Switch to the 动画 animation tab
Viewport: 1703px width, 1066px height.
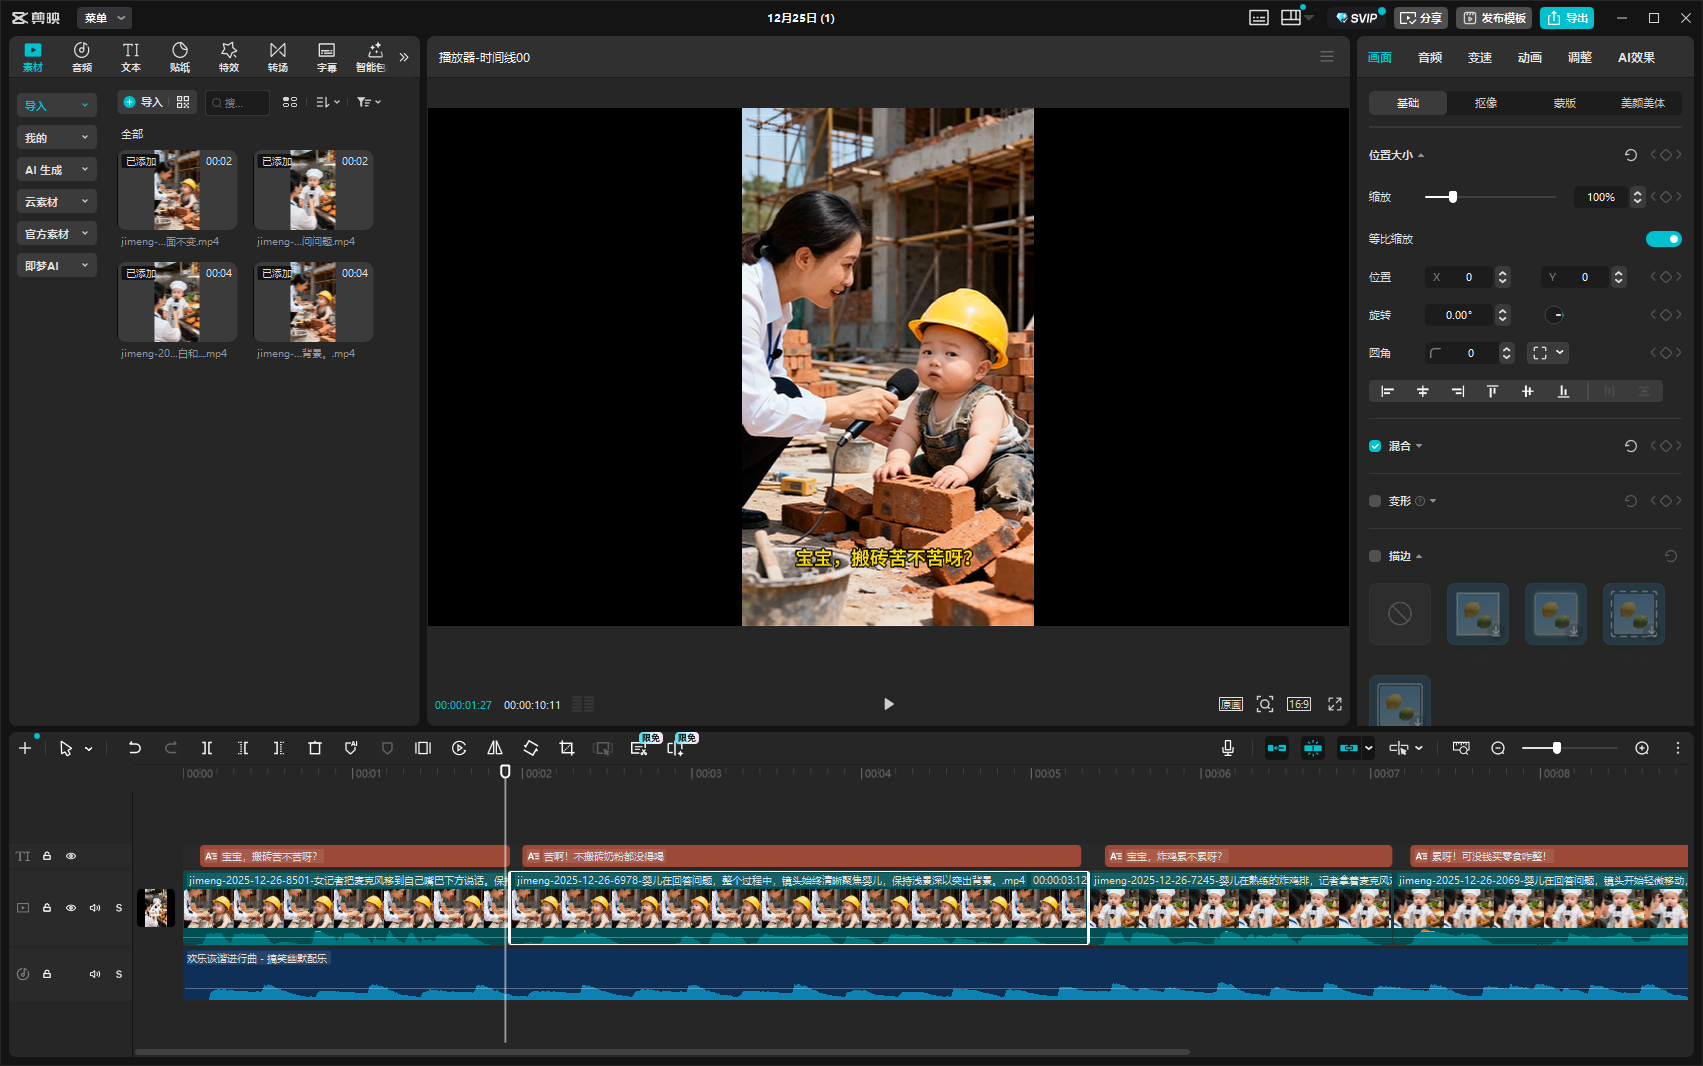(x=1529, y=58)
